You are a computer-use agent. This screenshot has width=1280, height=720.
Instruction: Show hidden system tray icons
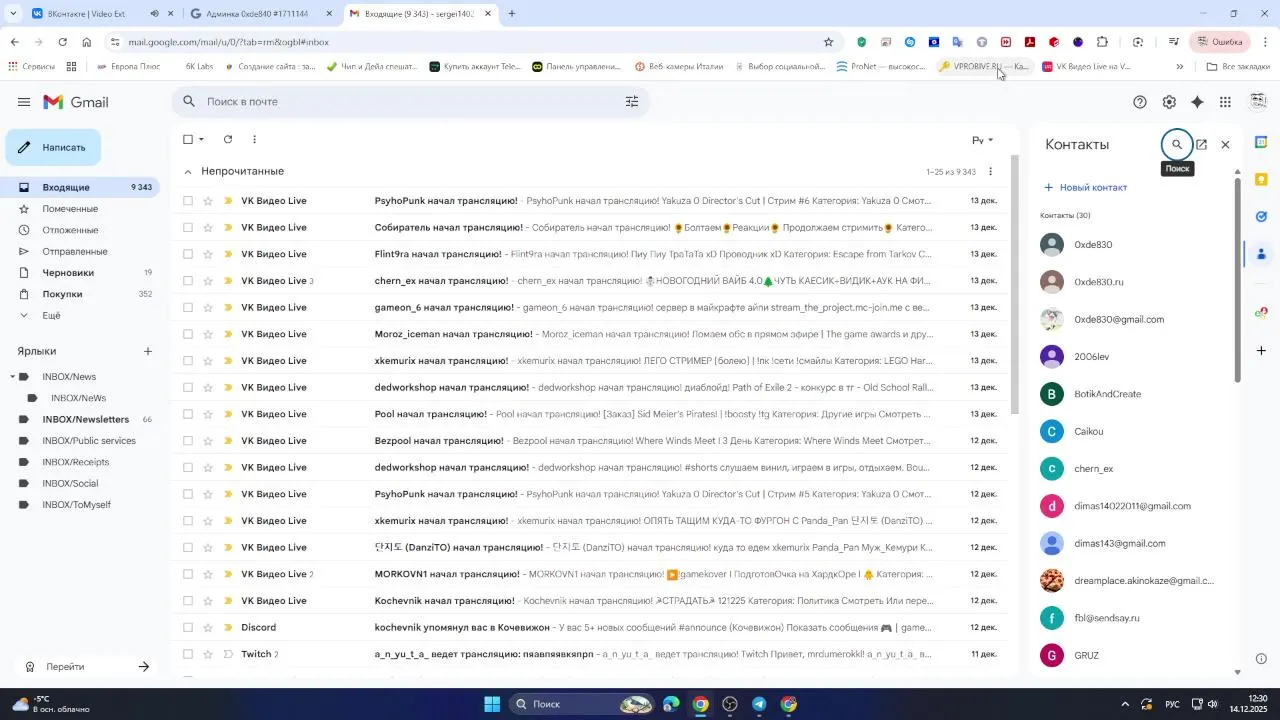click(1125, 704)
